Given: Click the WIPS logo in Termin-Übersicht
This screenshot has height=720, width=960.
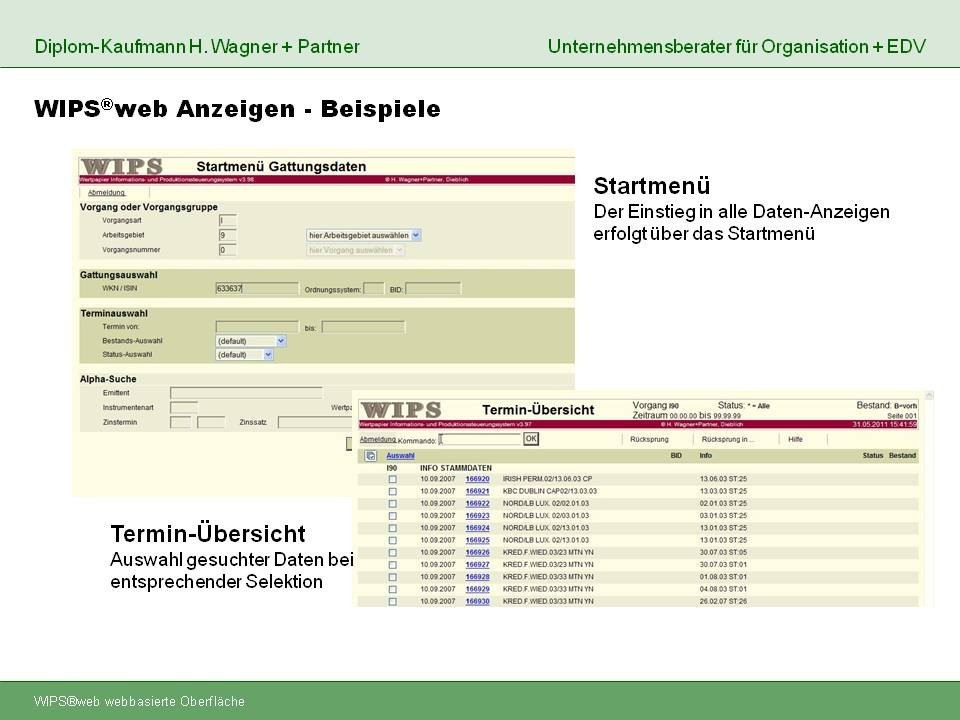Looking at the screenshot, I should tap(400, 410).
